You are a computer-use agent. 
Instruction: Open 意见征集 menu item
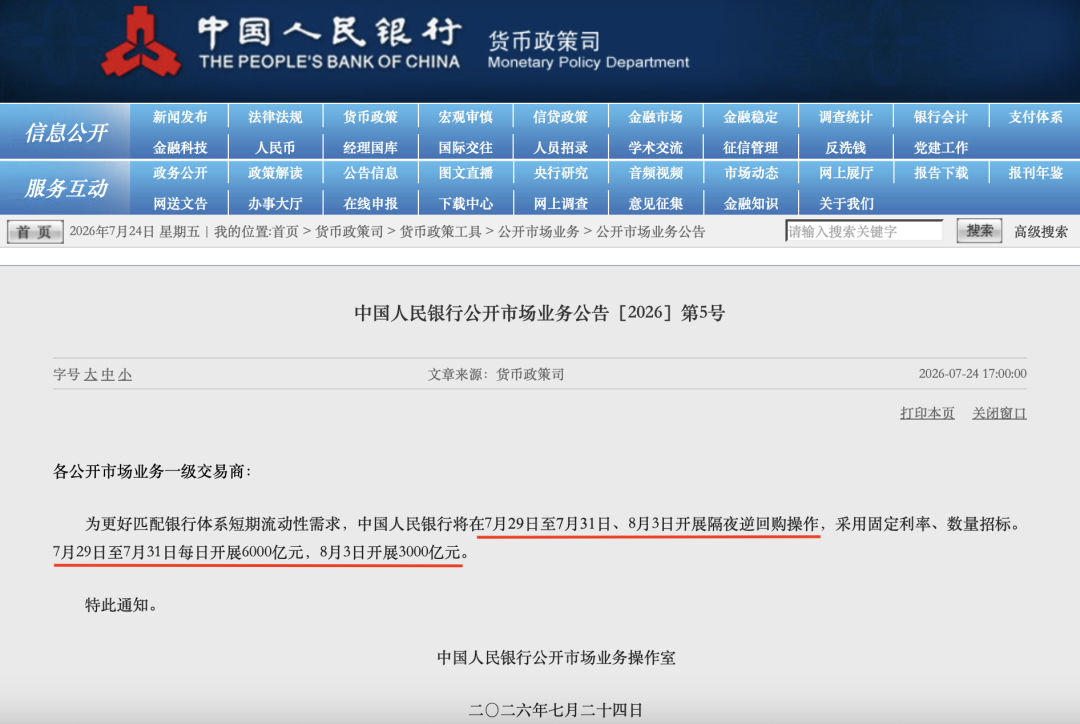pyautogui.click(x=655, y=203)
